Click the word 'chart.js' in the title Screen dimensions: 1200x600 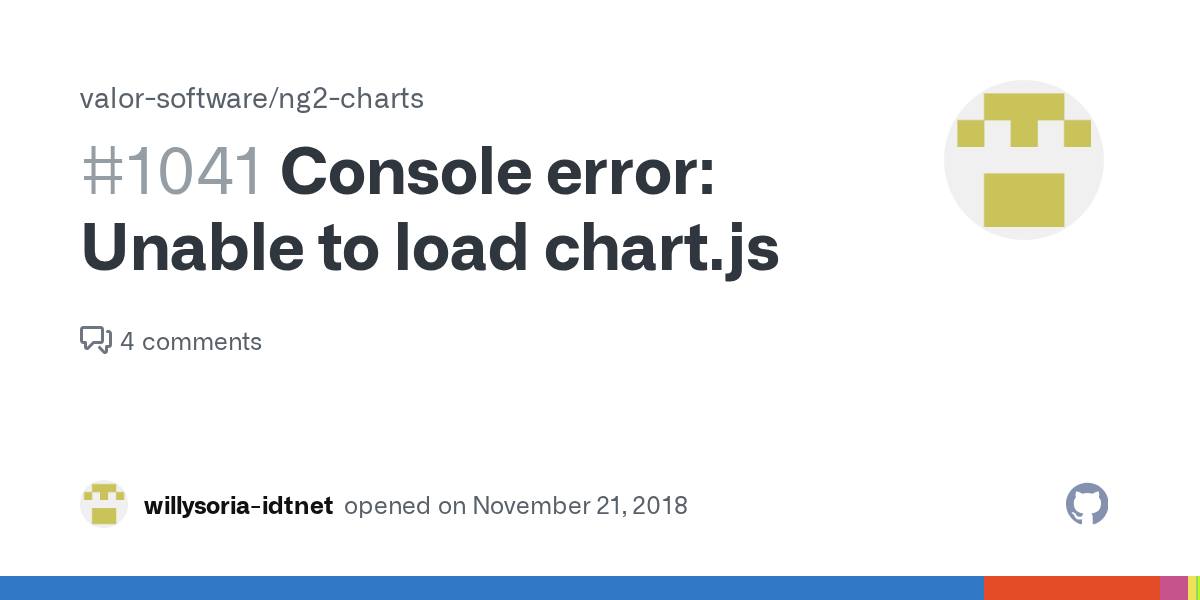click(662, 250)
